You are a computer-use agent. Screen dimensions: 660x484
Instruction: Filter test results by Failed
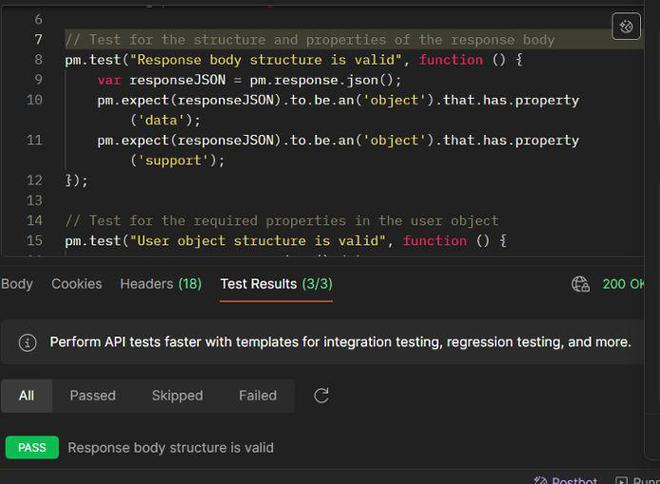click(258, 396)
